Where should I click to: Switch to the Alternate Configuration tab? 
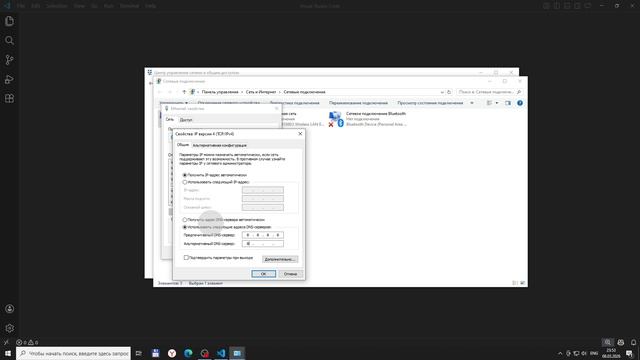(x=220, y=145)
